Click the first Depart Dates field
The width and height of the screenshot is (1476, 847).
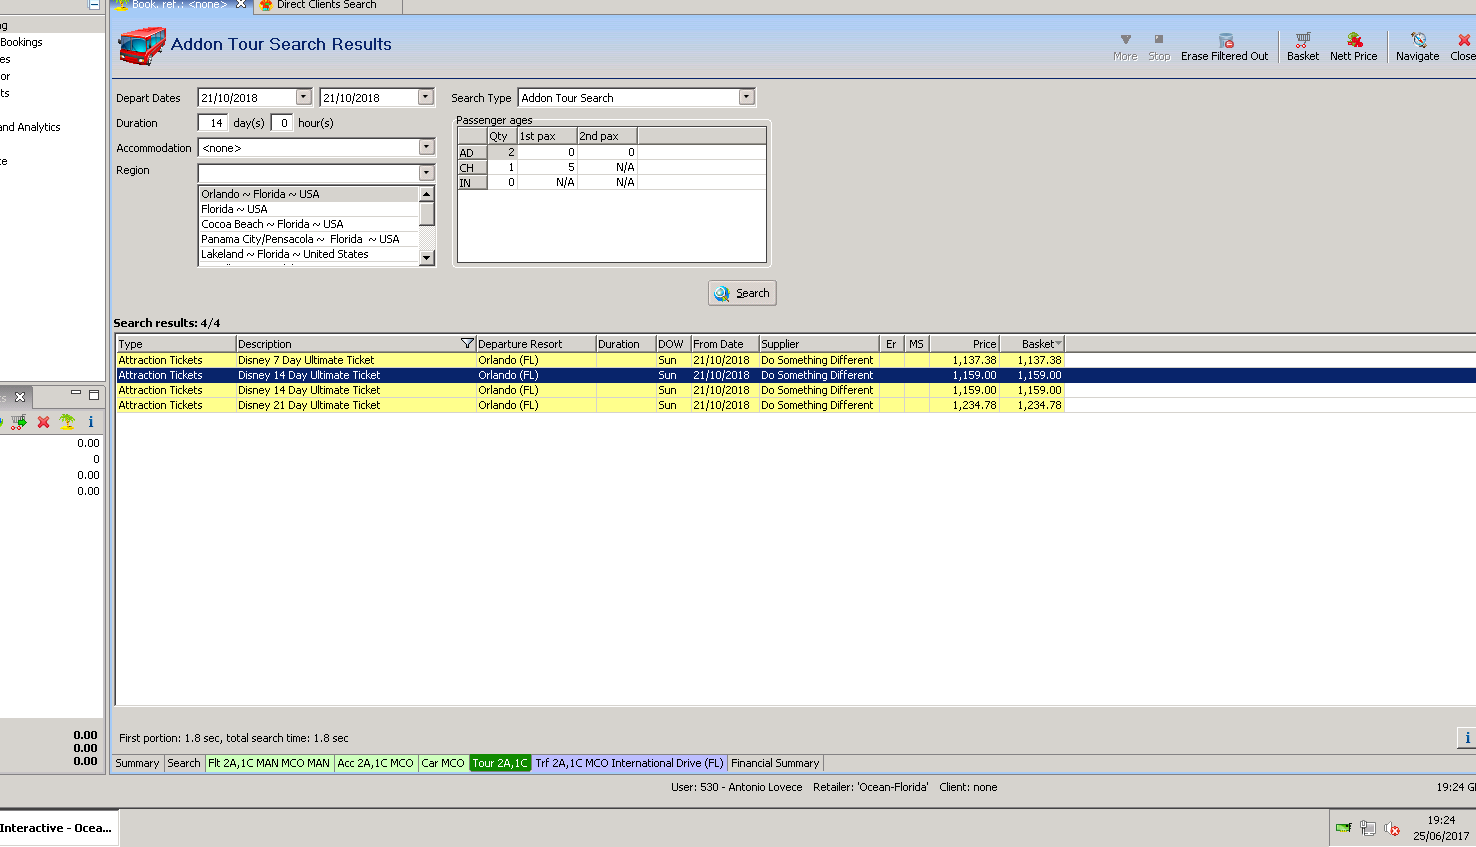247,97
